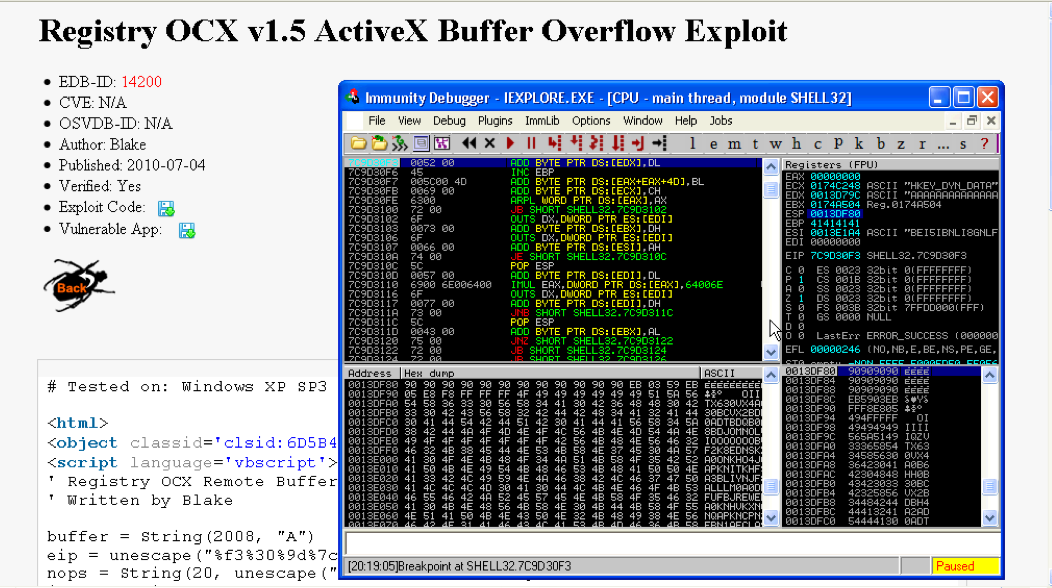The image size is (1052, 588).
Task: Open the Options menu
Action: pos(591,121)
